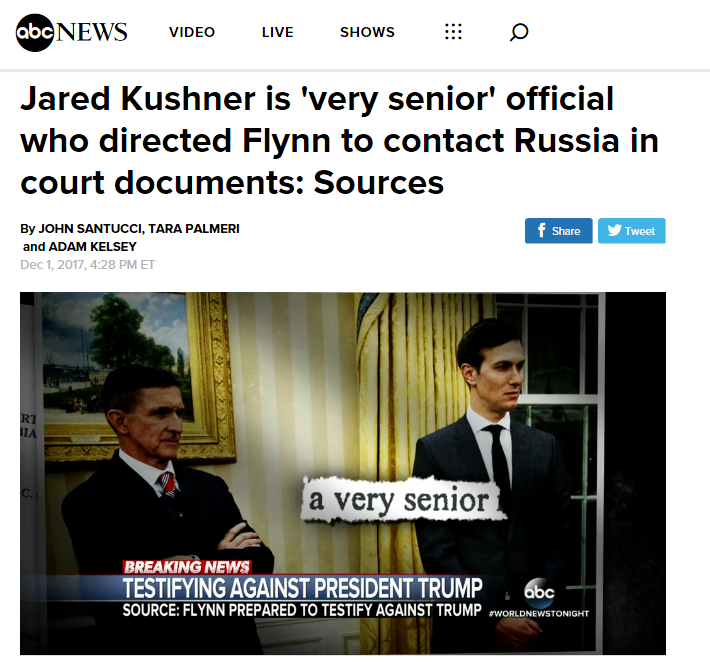Share article via Facebook Share button

click(x=558, y=231)
